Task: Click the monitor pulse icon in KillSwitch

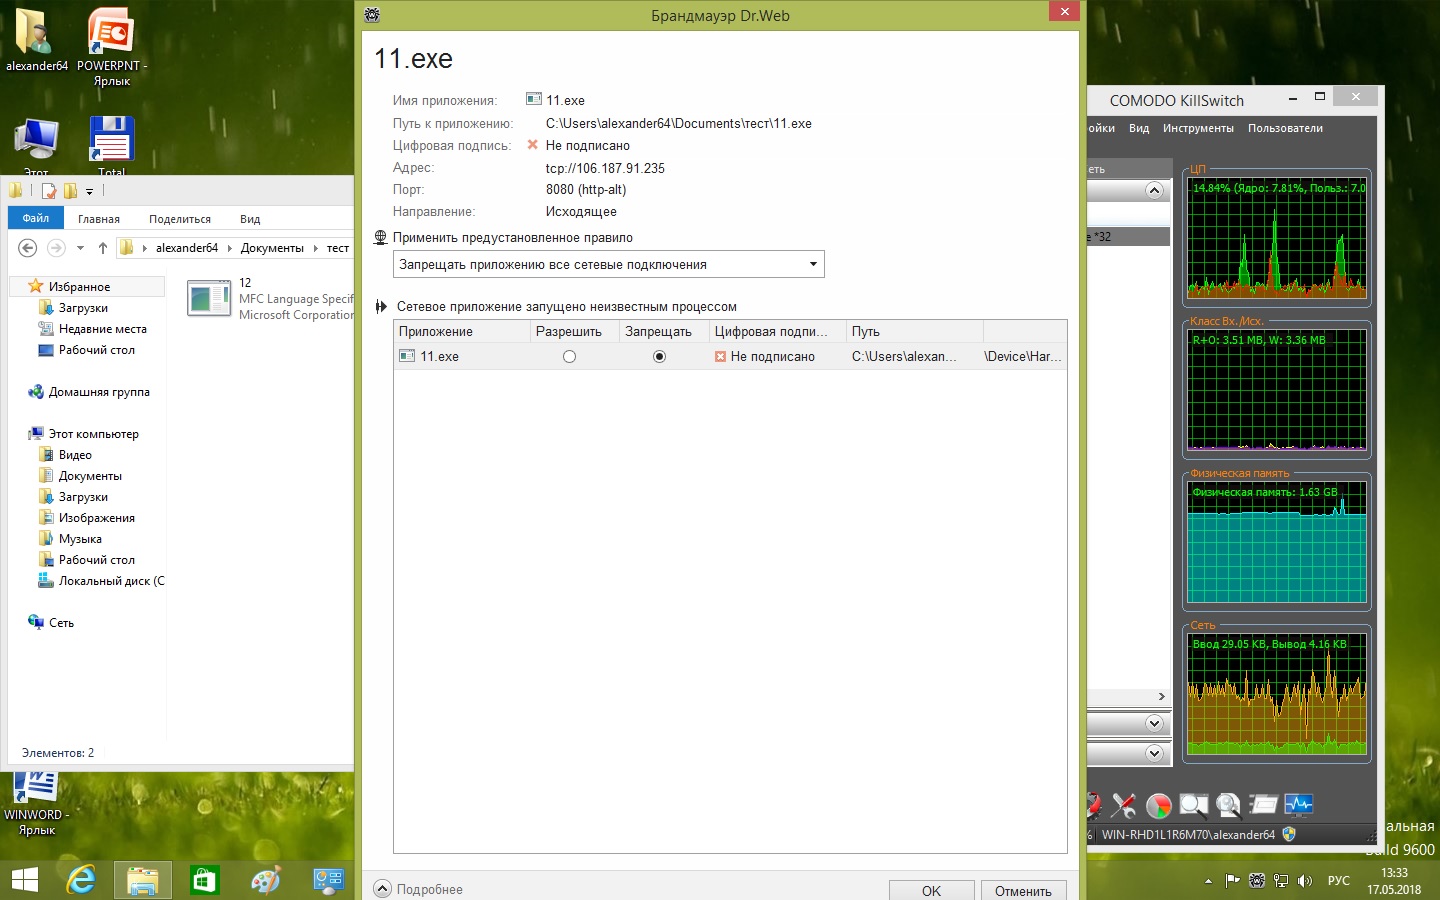Action: tap(1299, 804)
